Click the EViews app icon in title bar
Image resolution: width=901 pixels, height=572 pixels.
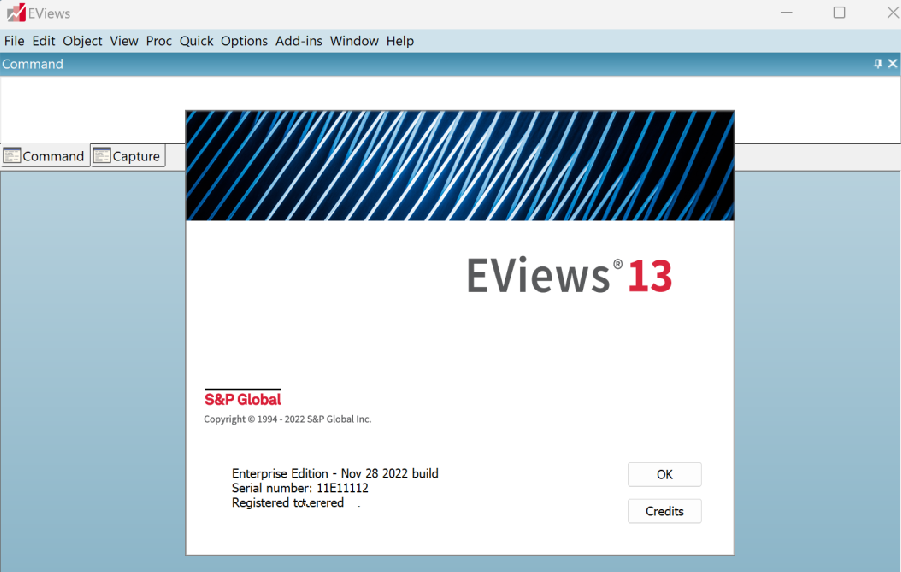16,13
